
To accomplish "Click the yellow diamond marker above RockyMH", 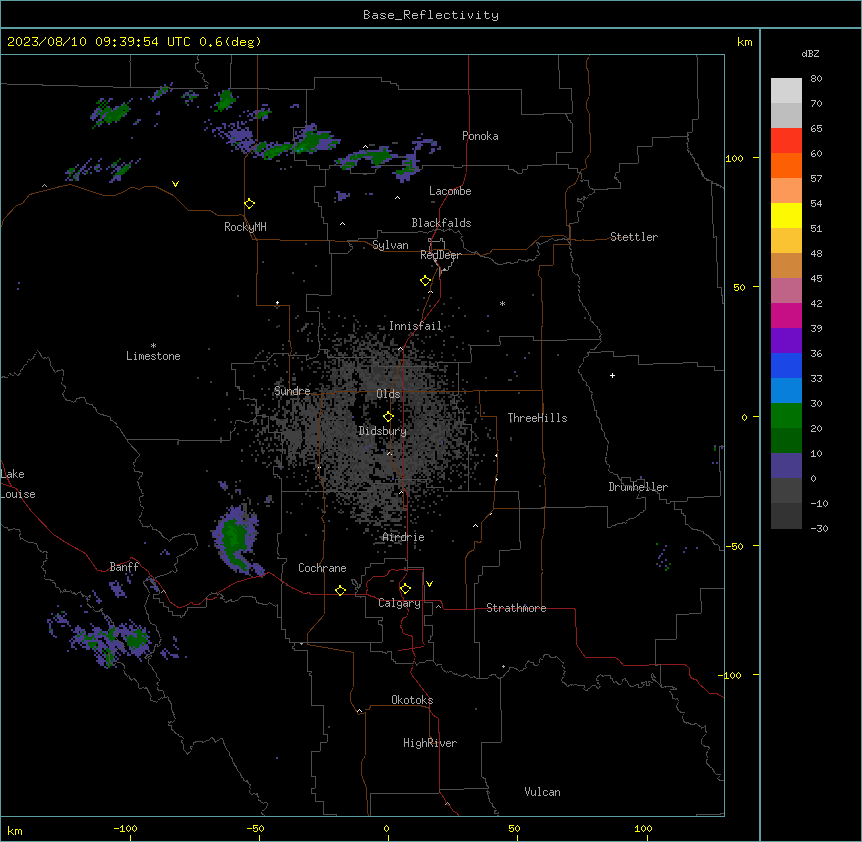I will point(250,204).
